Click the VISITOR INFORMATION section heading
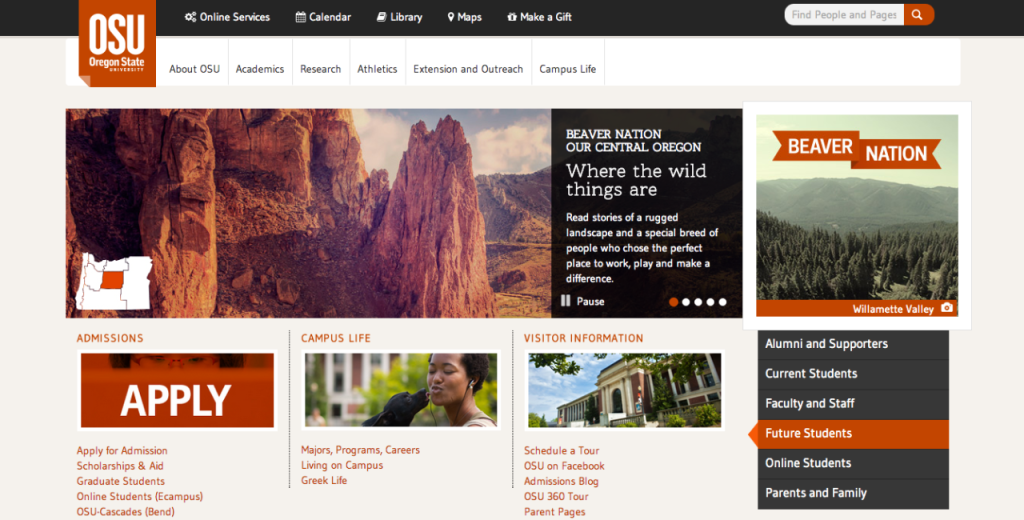 [x=584, y=338]
